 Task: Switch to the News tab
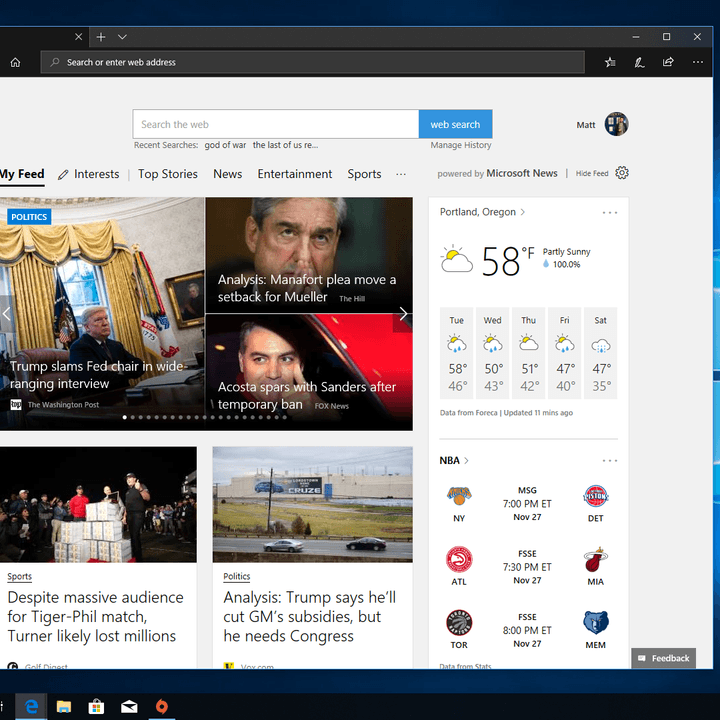227,174
